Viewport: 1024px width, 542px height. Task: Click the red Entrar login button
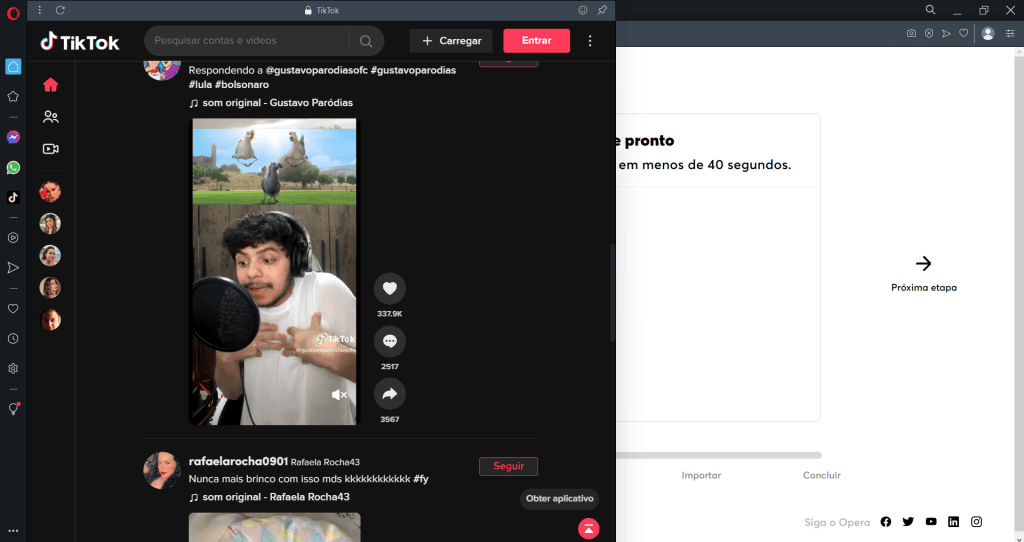[536, 40]
